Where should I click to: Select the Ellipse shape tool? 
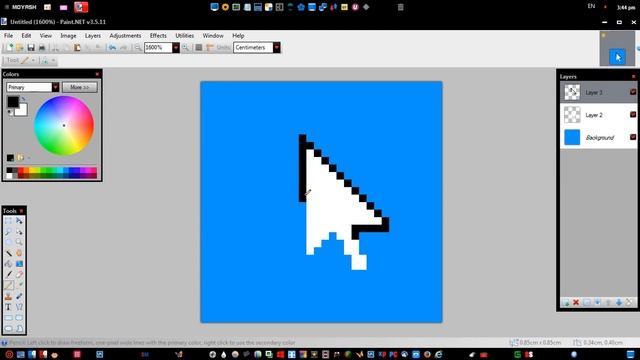coord(8,328)
